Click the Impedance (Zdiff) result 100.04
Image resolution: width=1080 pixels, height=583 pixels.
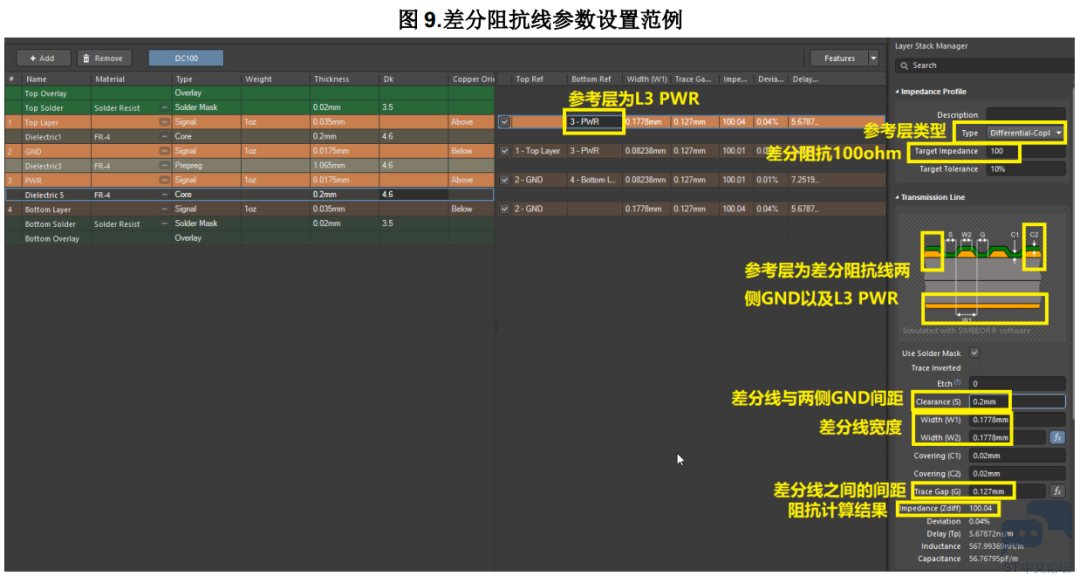coord(981,509)
